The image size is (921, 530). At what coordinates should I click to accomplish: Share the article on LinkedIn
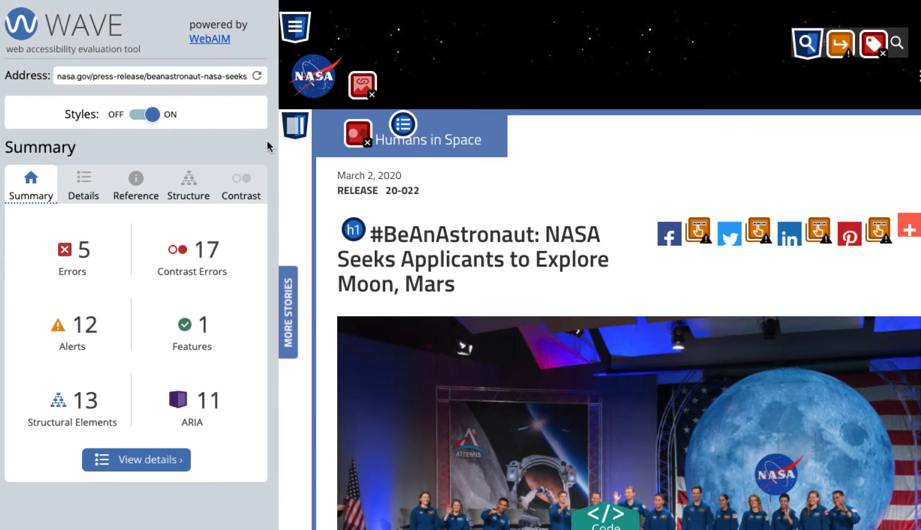[x=789, y=236]
